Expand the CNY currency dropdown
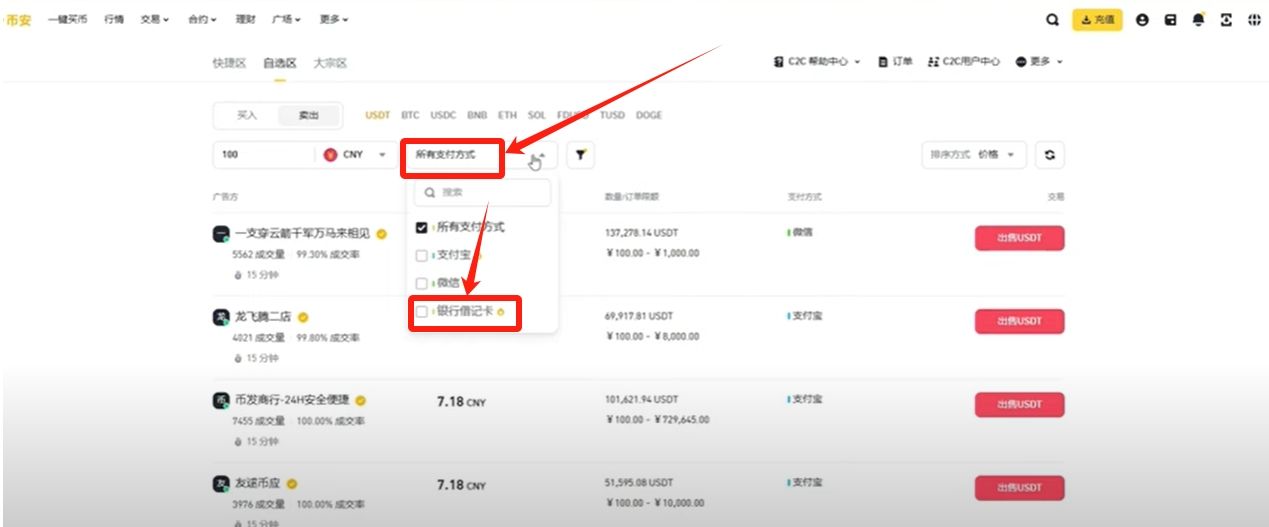The height and width of the screenshot is (527, 1269). pyautogui.click(x=356, y=155)
